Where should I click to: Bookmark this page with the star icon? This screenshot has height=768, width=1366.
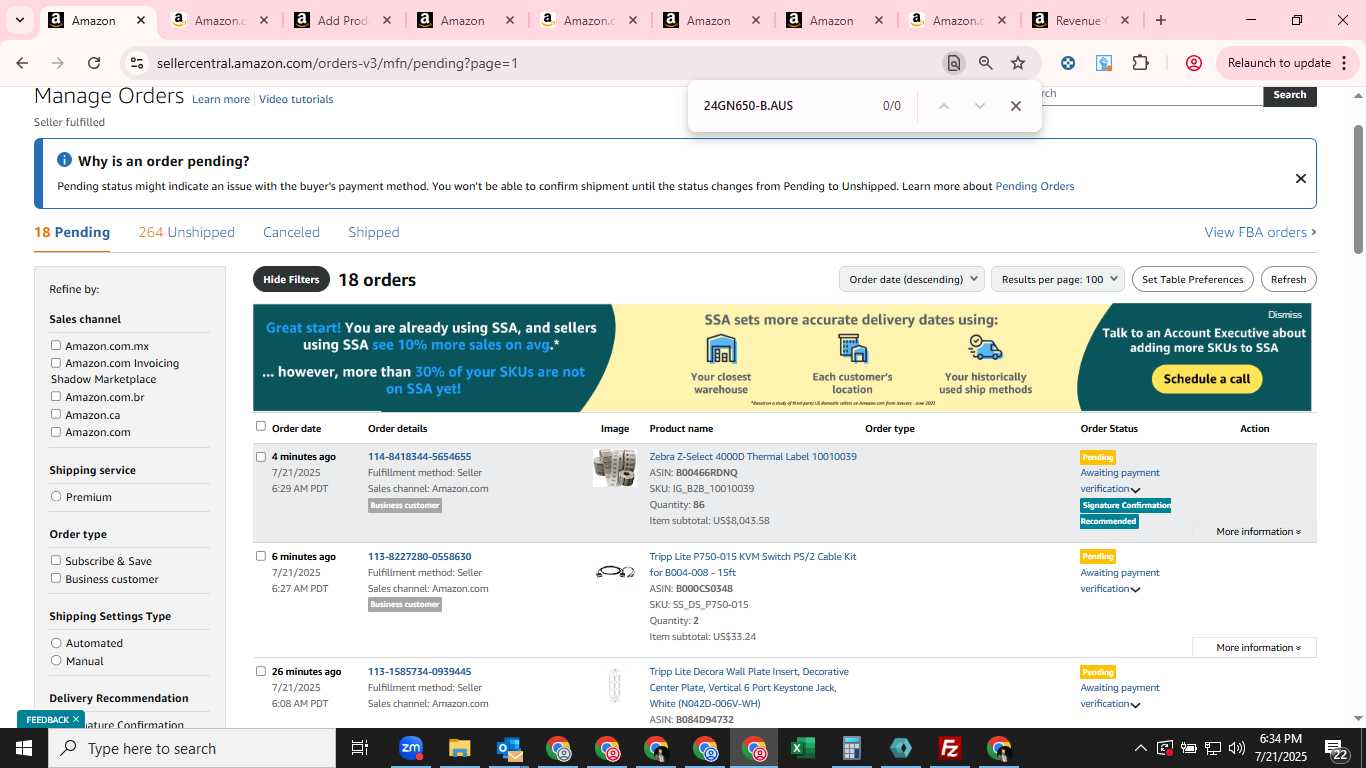pos(1018,63)
